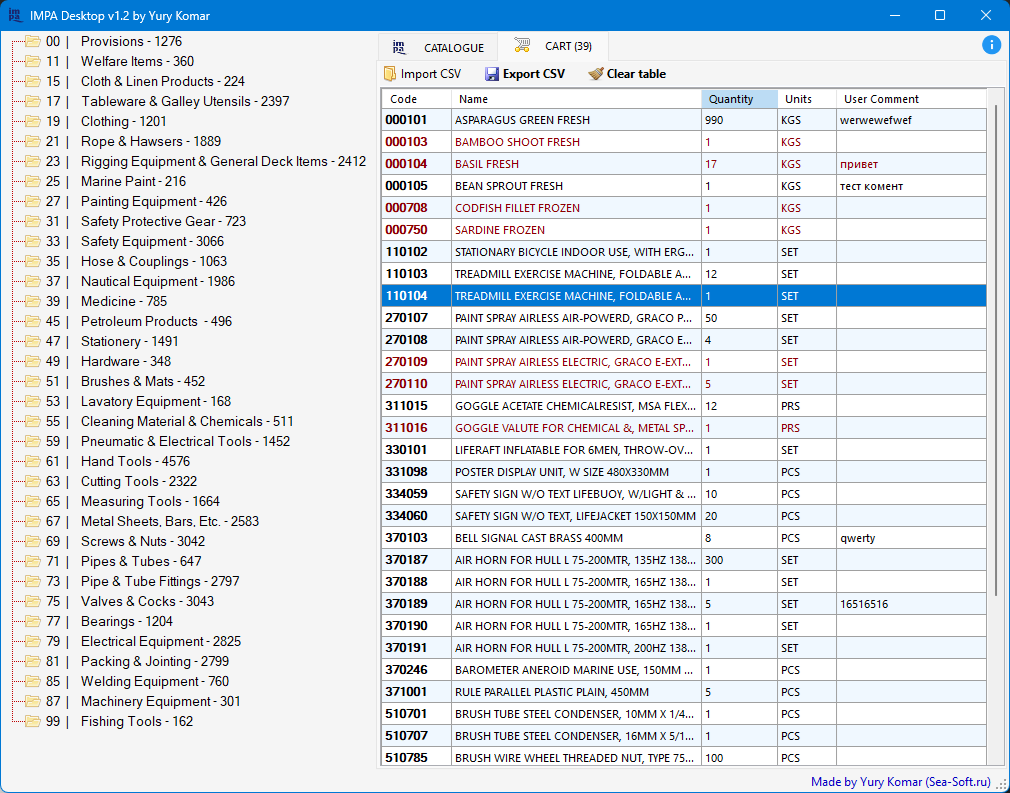Viewport: 1010px width, 793px height.
Task: Click the Export CSV floppy disk icon
Action: click(492, 74)
